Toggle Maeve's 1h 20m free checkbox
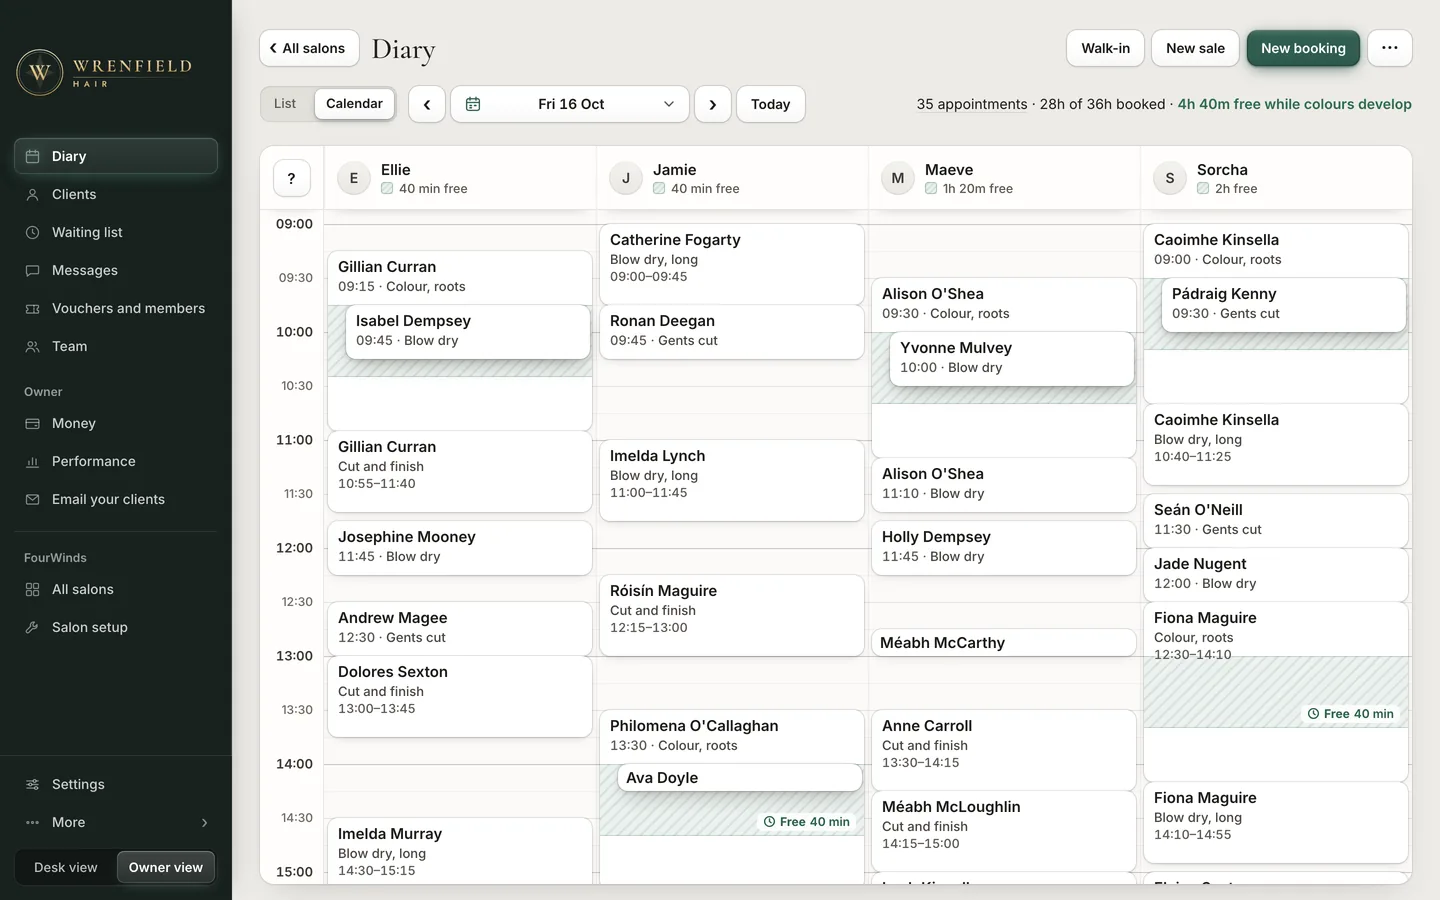Screen dimensions: 1440x900 coord(931,188)
